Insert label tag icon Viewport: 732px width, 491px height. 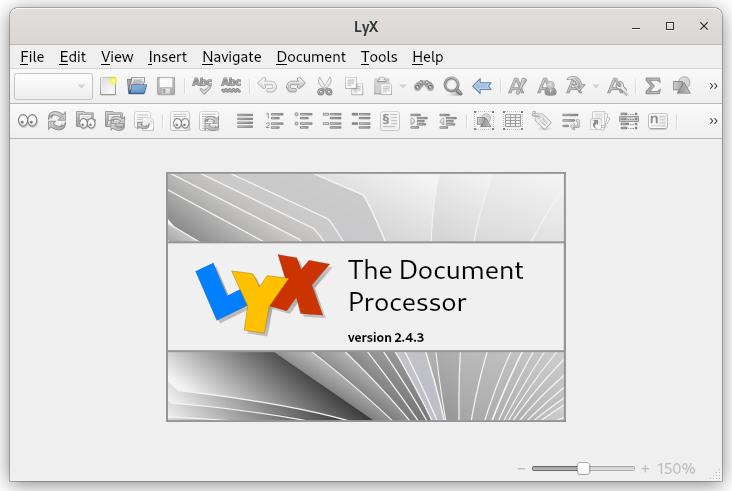pyautogui.click(x=542, y=121)
